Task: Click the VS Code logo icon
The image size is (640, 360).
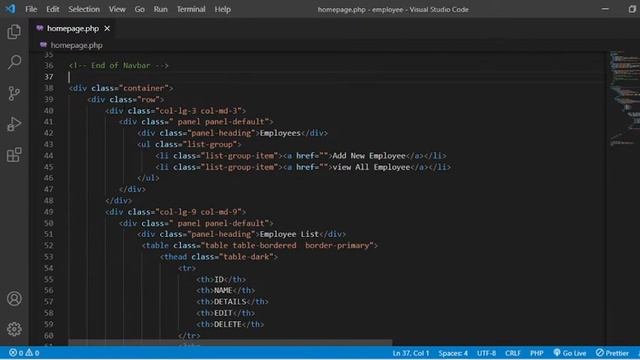Action: pos(10,9)
